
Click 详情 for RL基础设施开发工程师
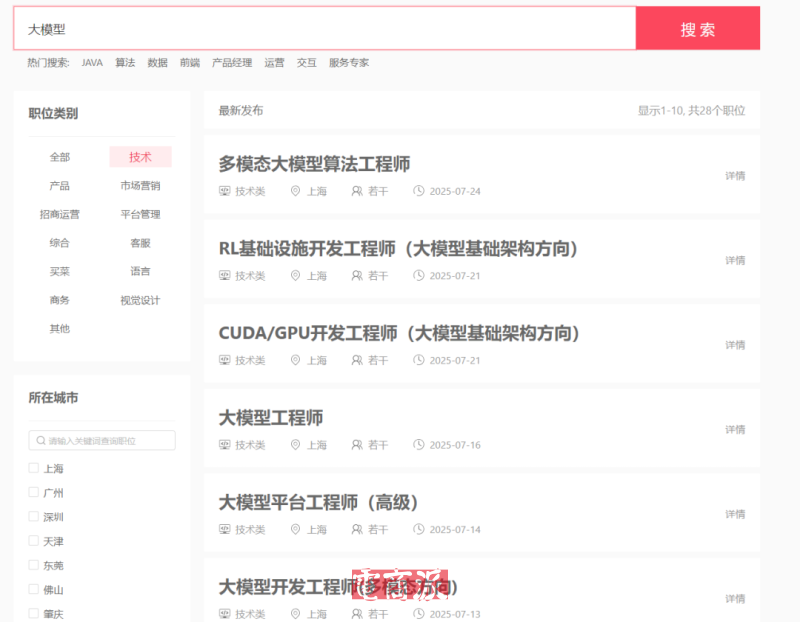(735, 261)
